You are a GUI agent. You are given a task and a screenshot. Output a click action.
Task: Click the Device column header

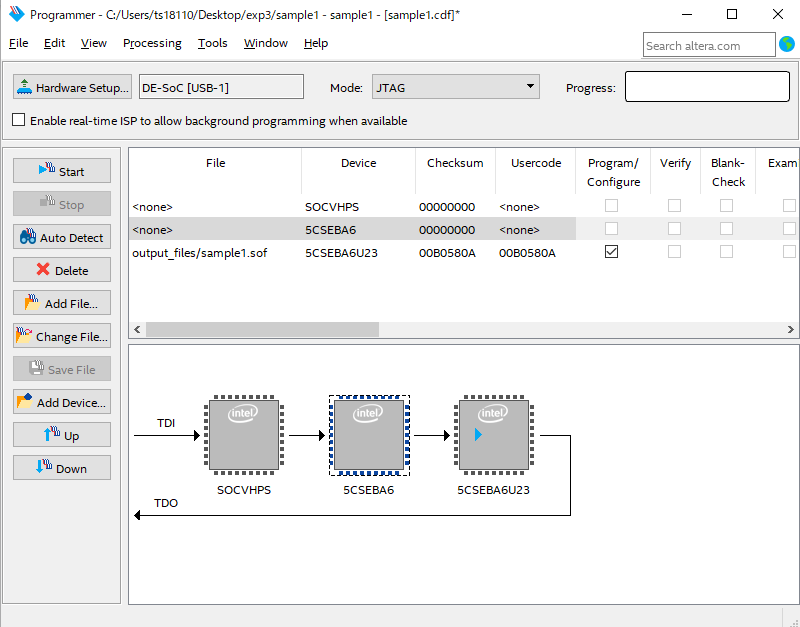pyautogui.click(x=359, y=172)
